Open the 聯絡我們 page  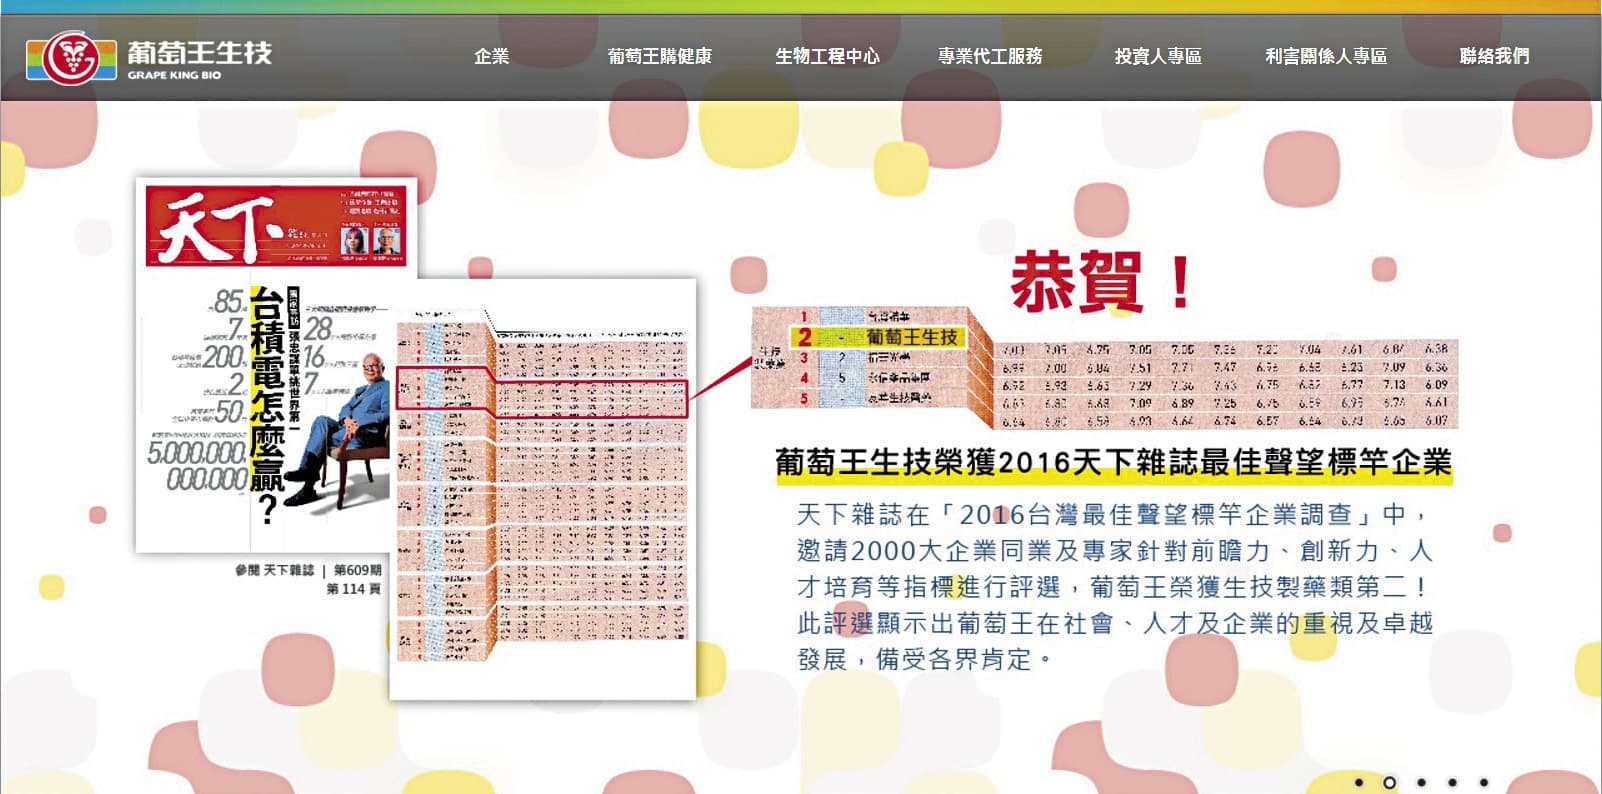(1494, 56)
